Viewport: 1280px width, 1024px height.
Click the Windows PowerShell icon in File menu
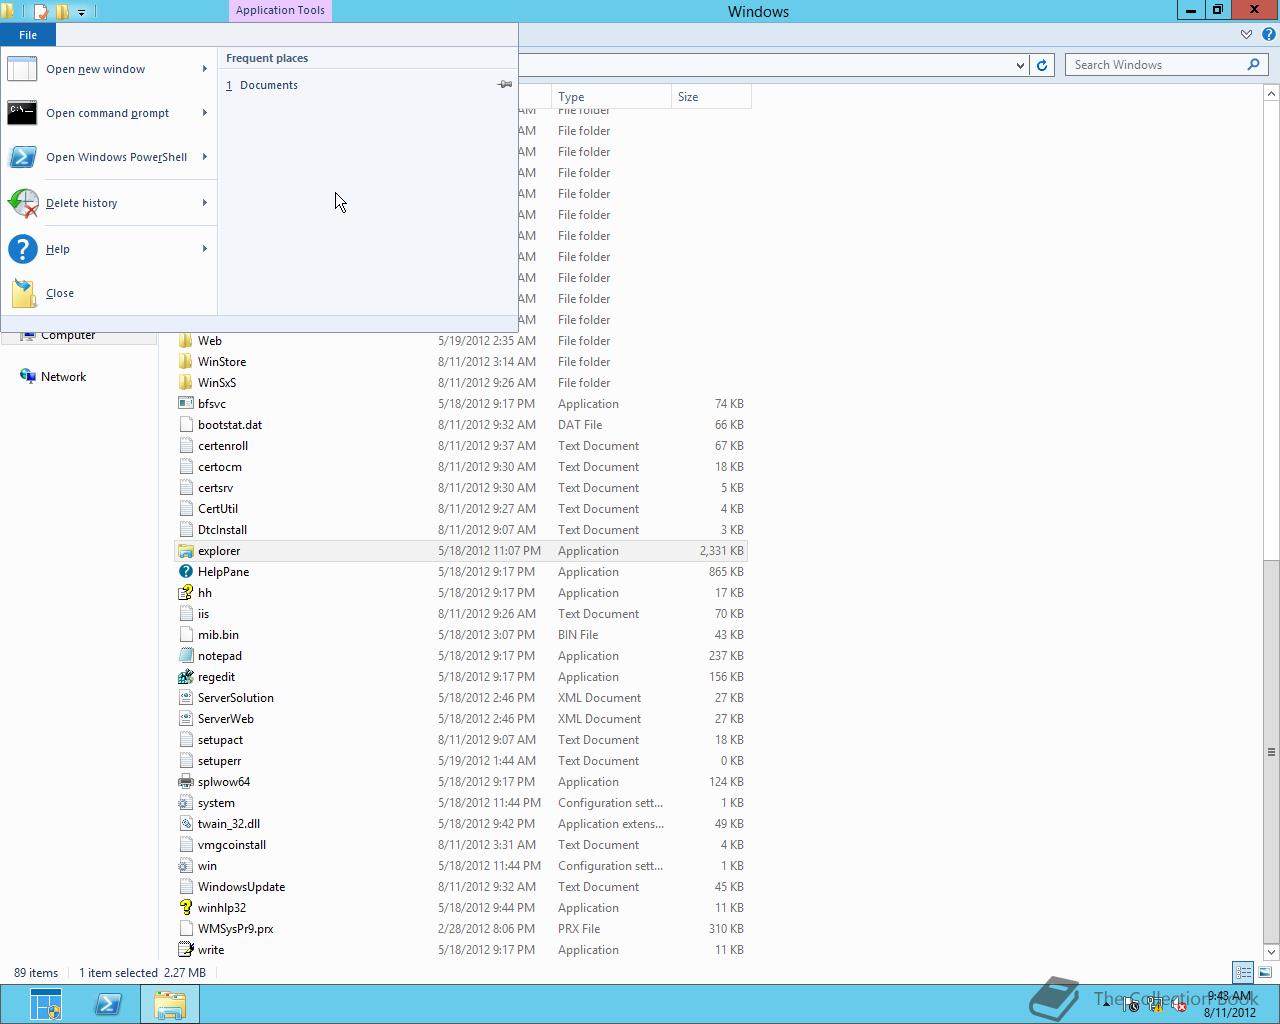click(x=22, y=157)
